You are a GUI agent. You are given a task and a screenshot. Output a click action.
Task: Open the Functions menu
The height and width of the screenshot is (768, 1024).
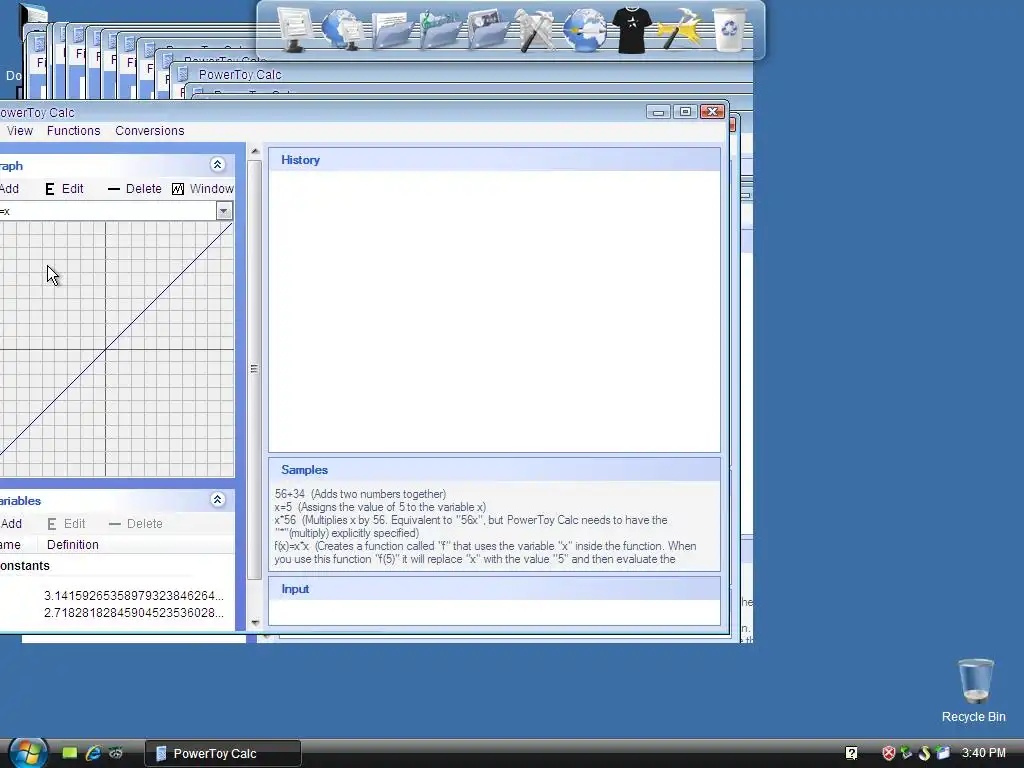[x=74, y=131]
